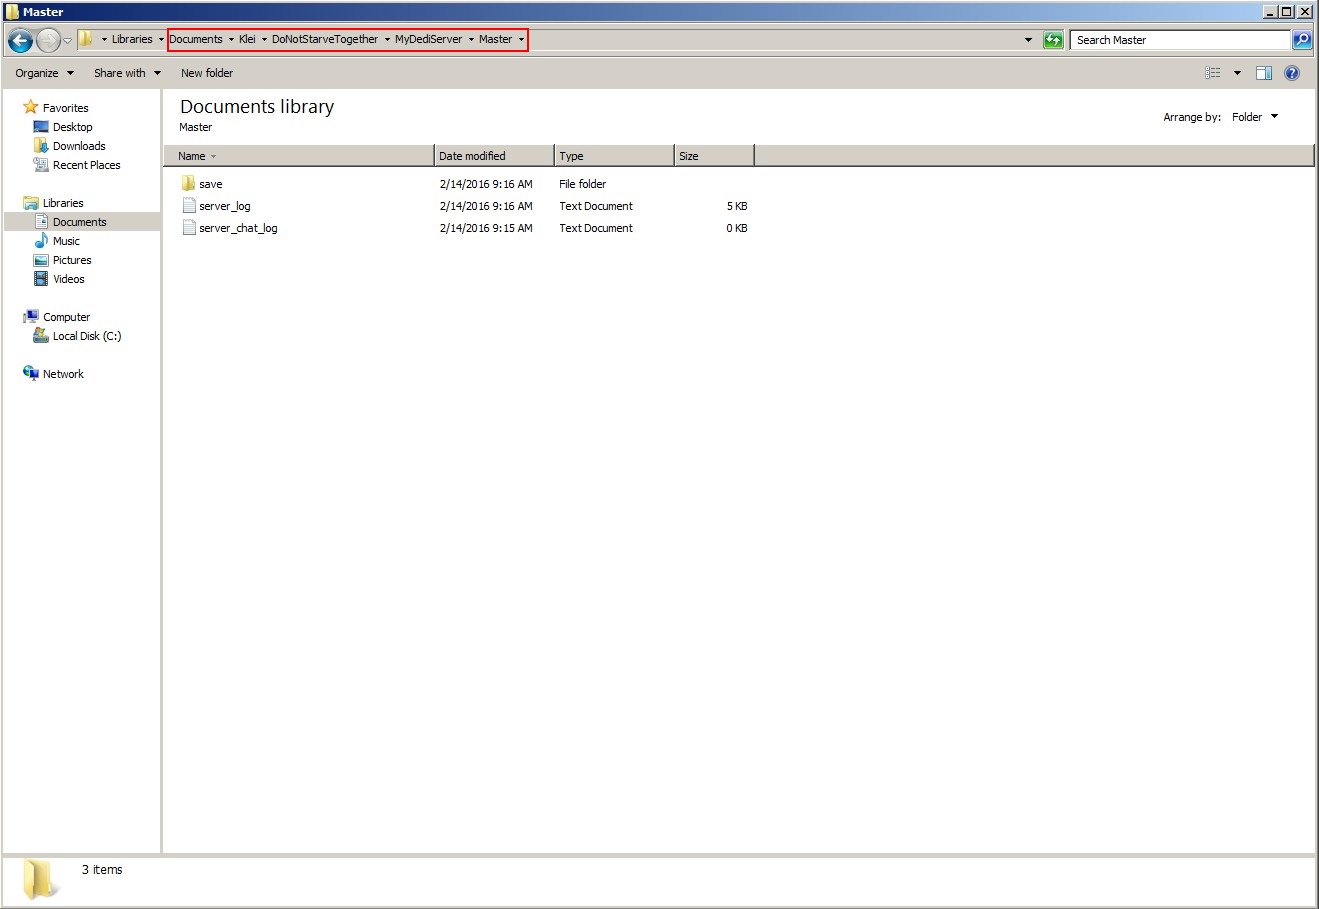Viewport: 1319px width, 909px height.
Task: Go to MyDediServer breadcrumb segment
Action: [428, 40]
